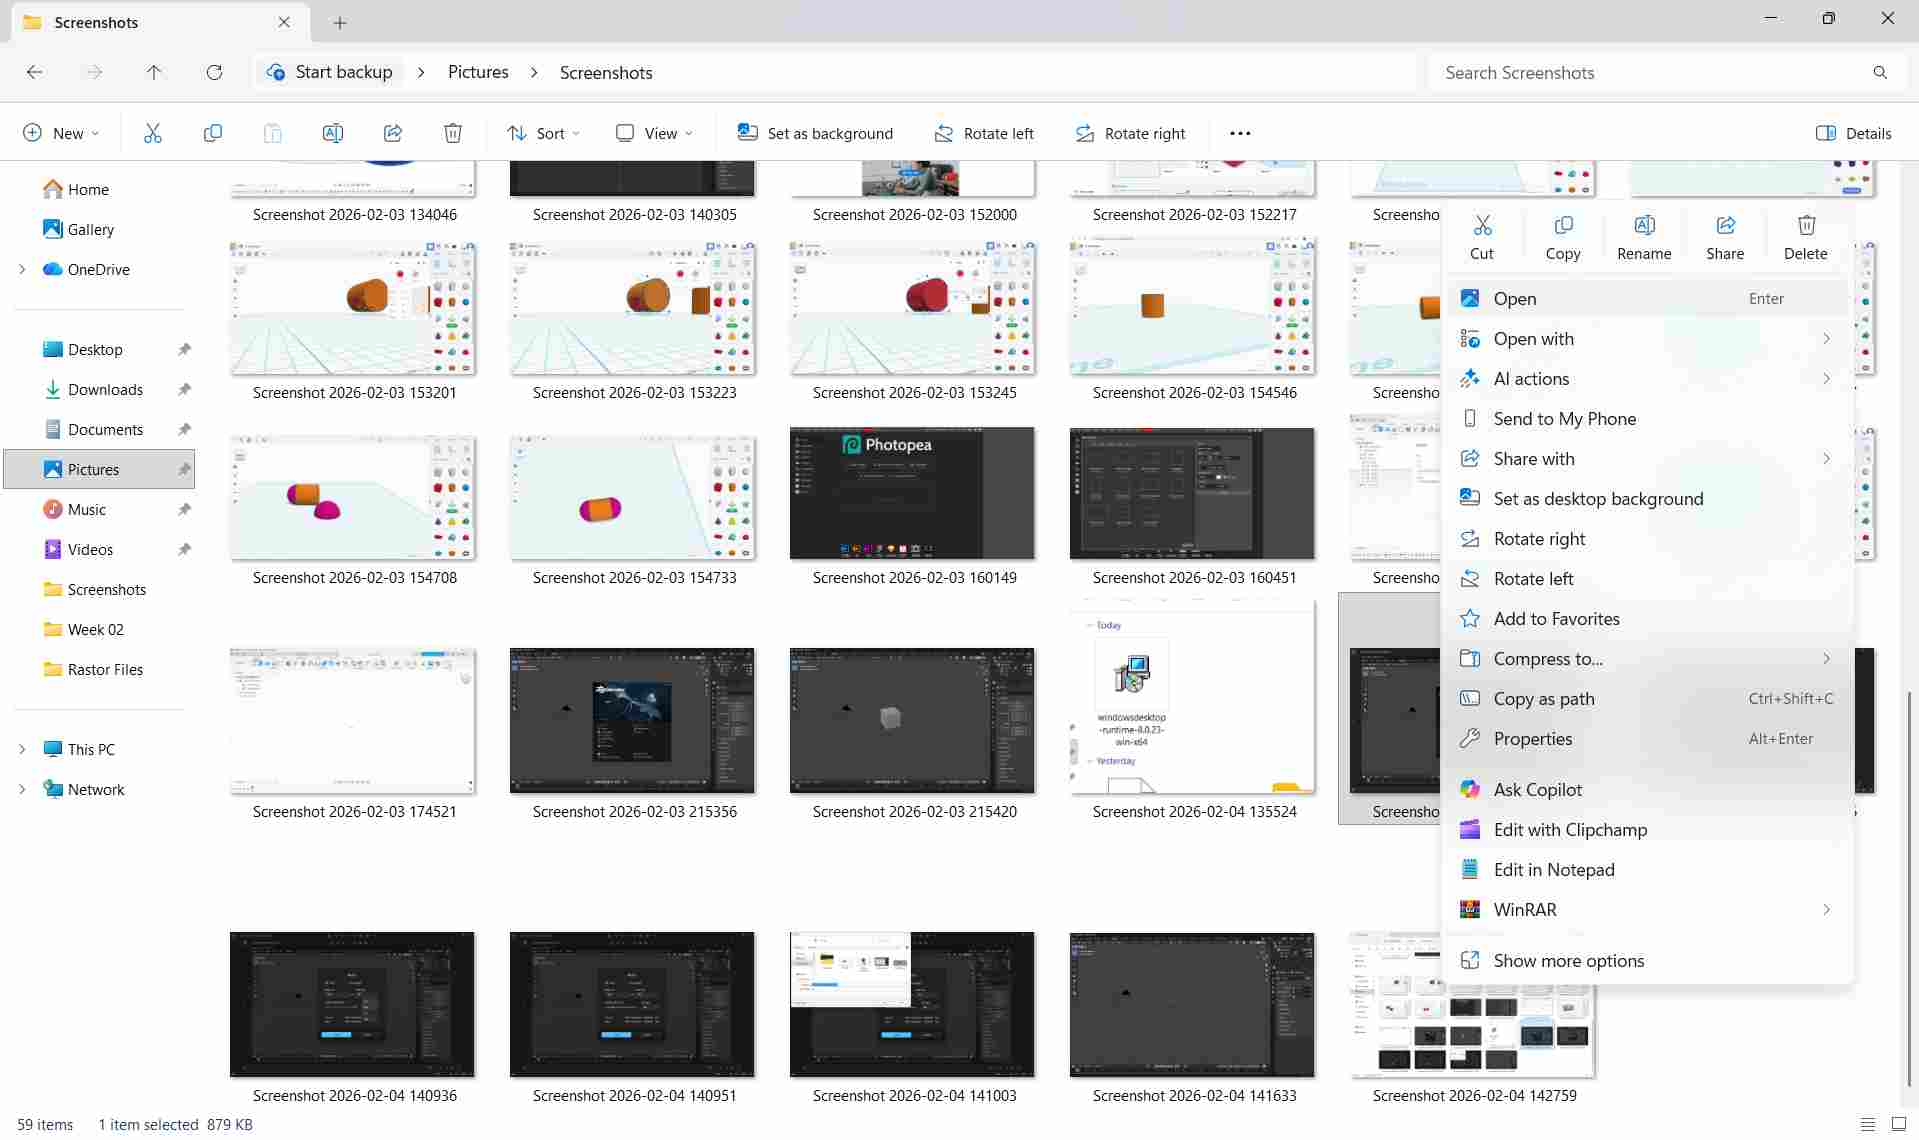Open the Sort dropdown menu

[543, 133]
